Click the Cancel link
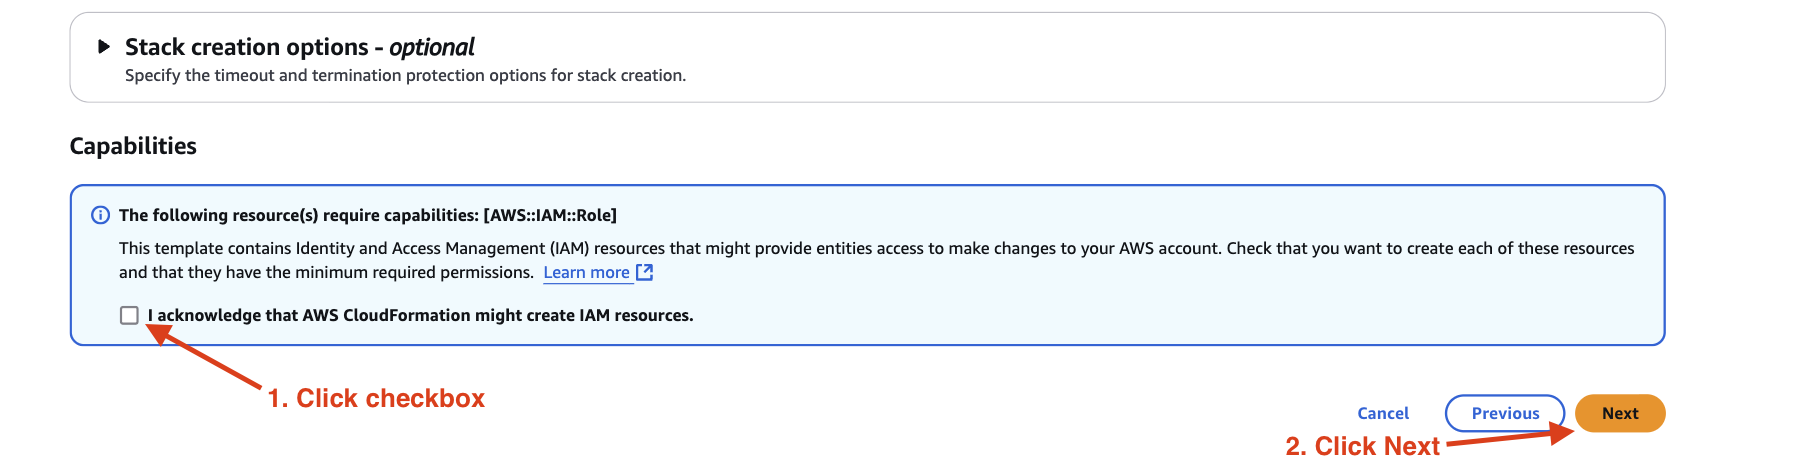 click(x=1382, y=413)
